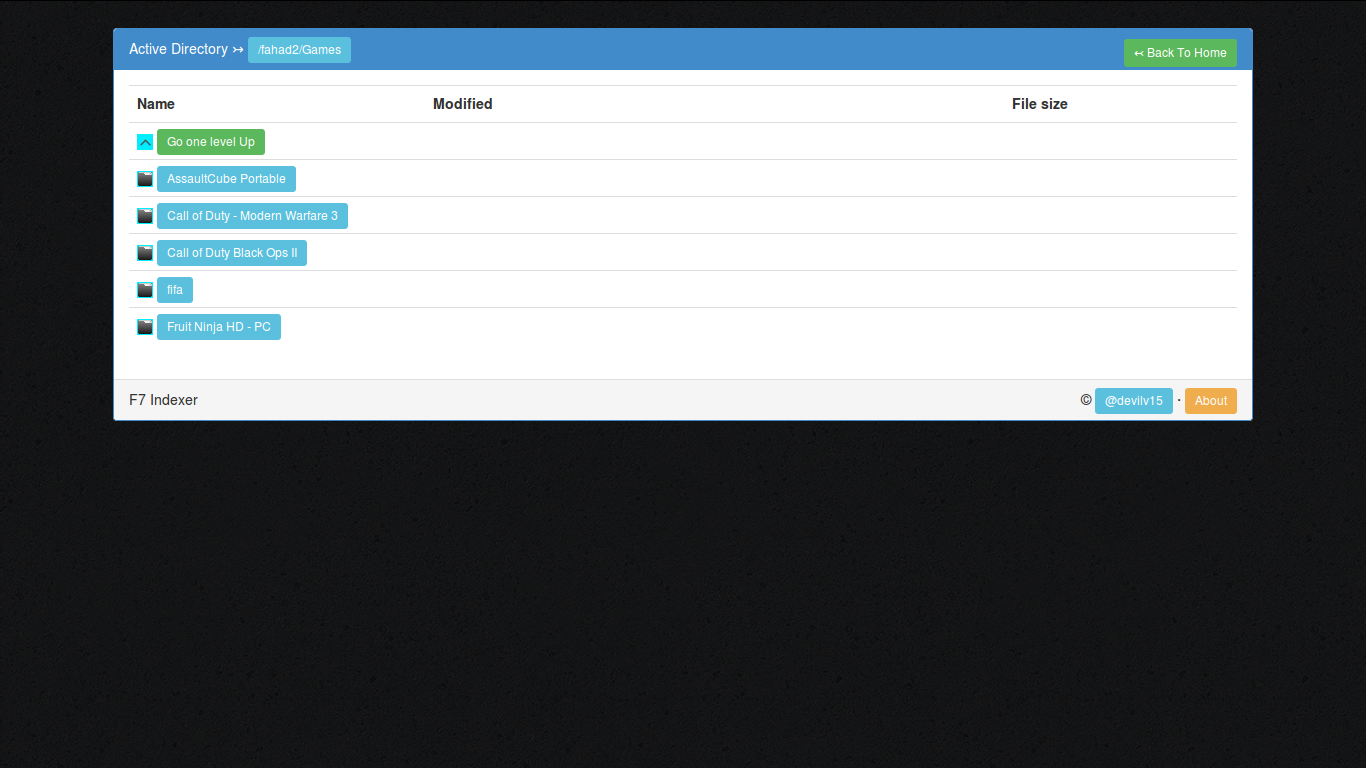Open the About page
Viewport: 1366px width, 768px height.
tap(1211, 401)
